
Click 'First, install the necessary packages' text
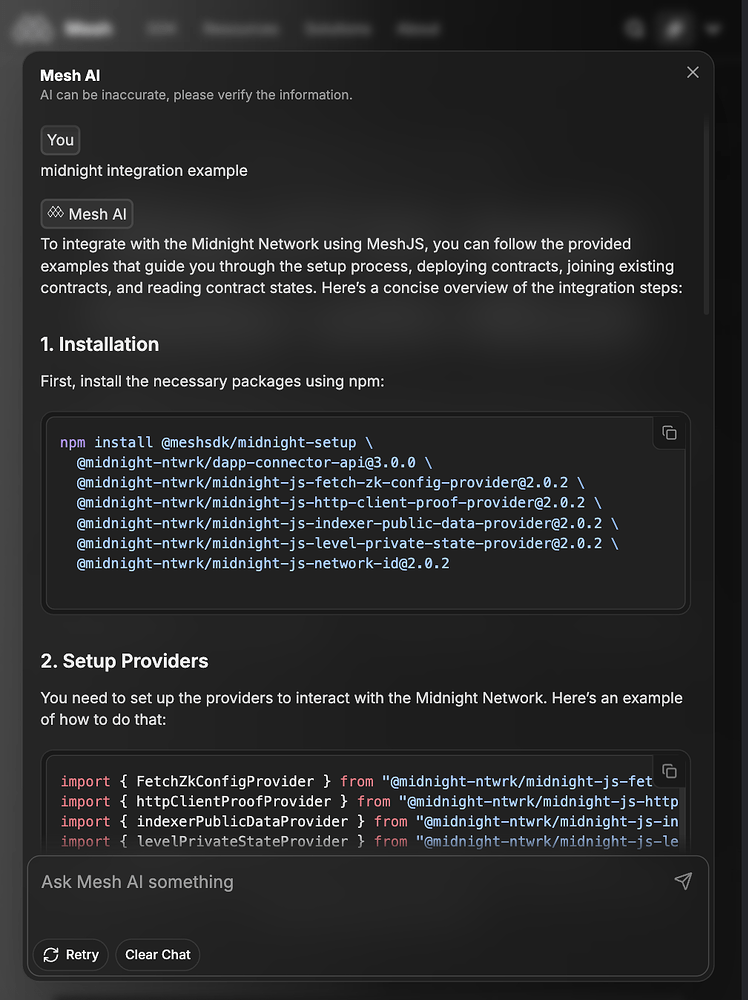[212, 381]
